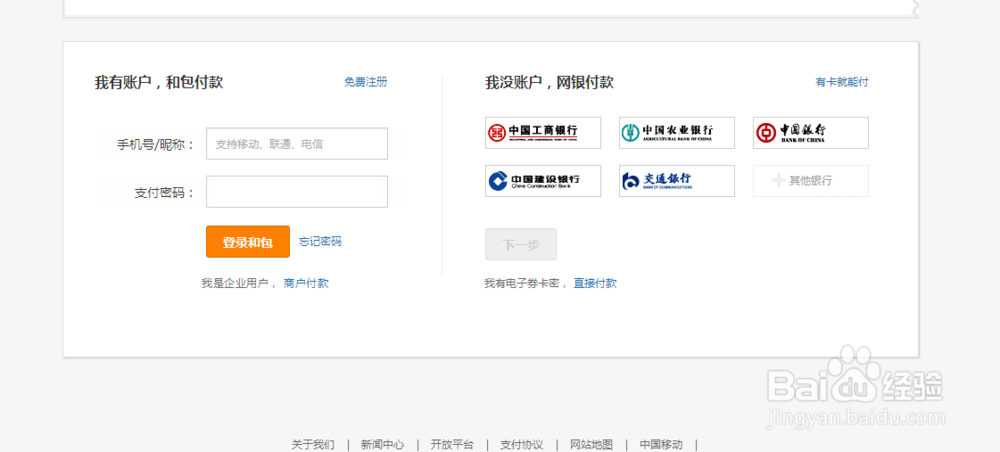Select 中国农业银行 bank option
Screen dimensions: 1000x452
677,133
